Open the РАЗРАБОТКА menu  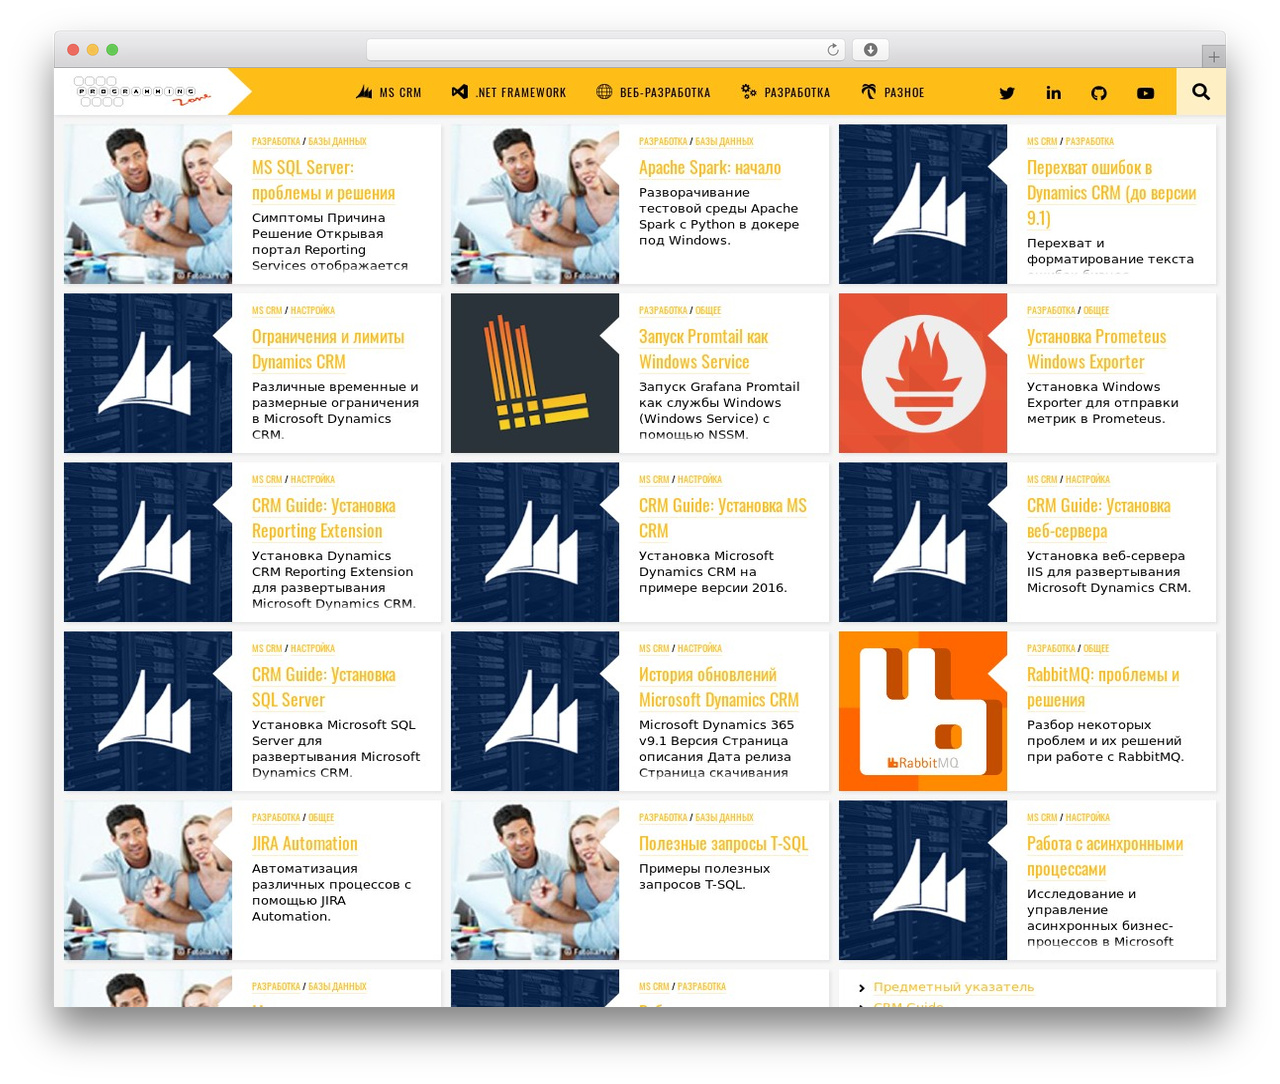point(786,92)
